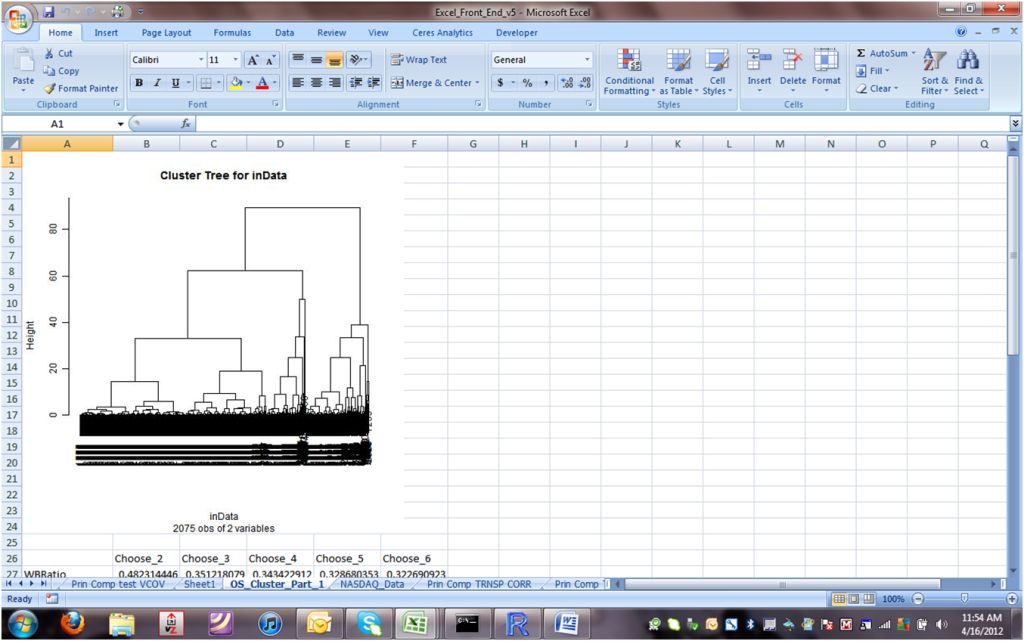
Task: Click the Copy command
Action: click(x=61, y=70)
